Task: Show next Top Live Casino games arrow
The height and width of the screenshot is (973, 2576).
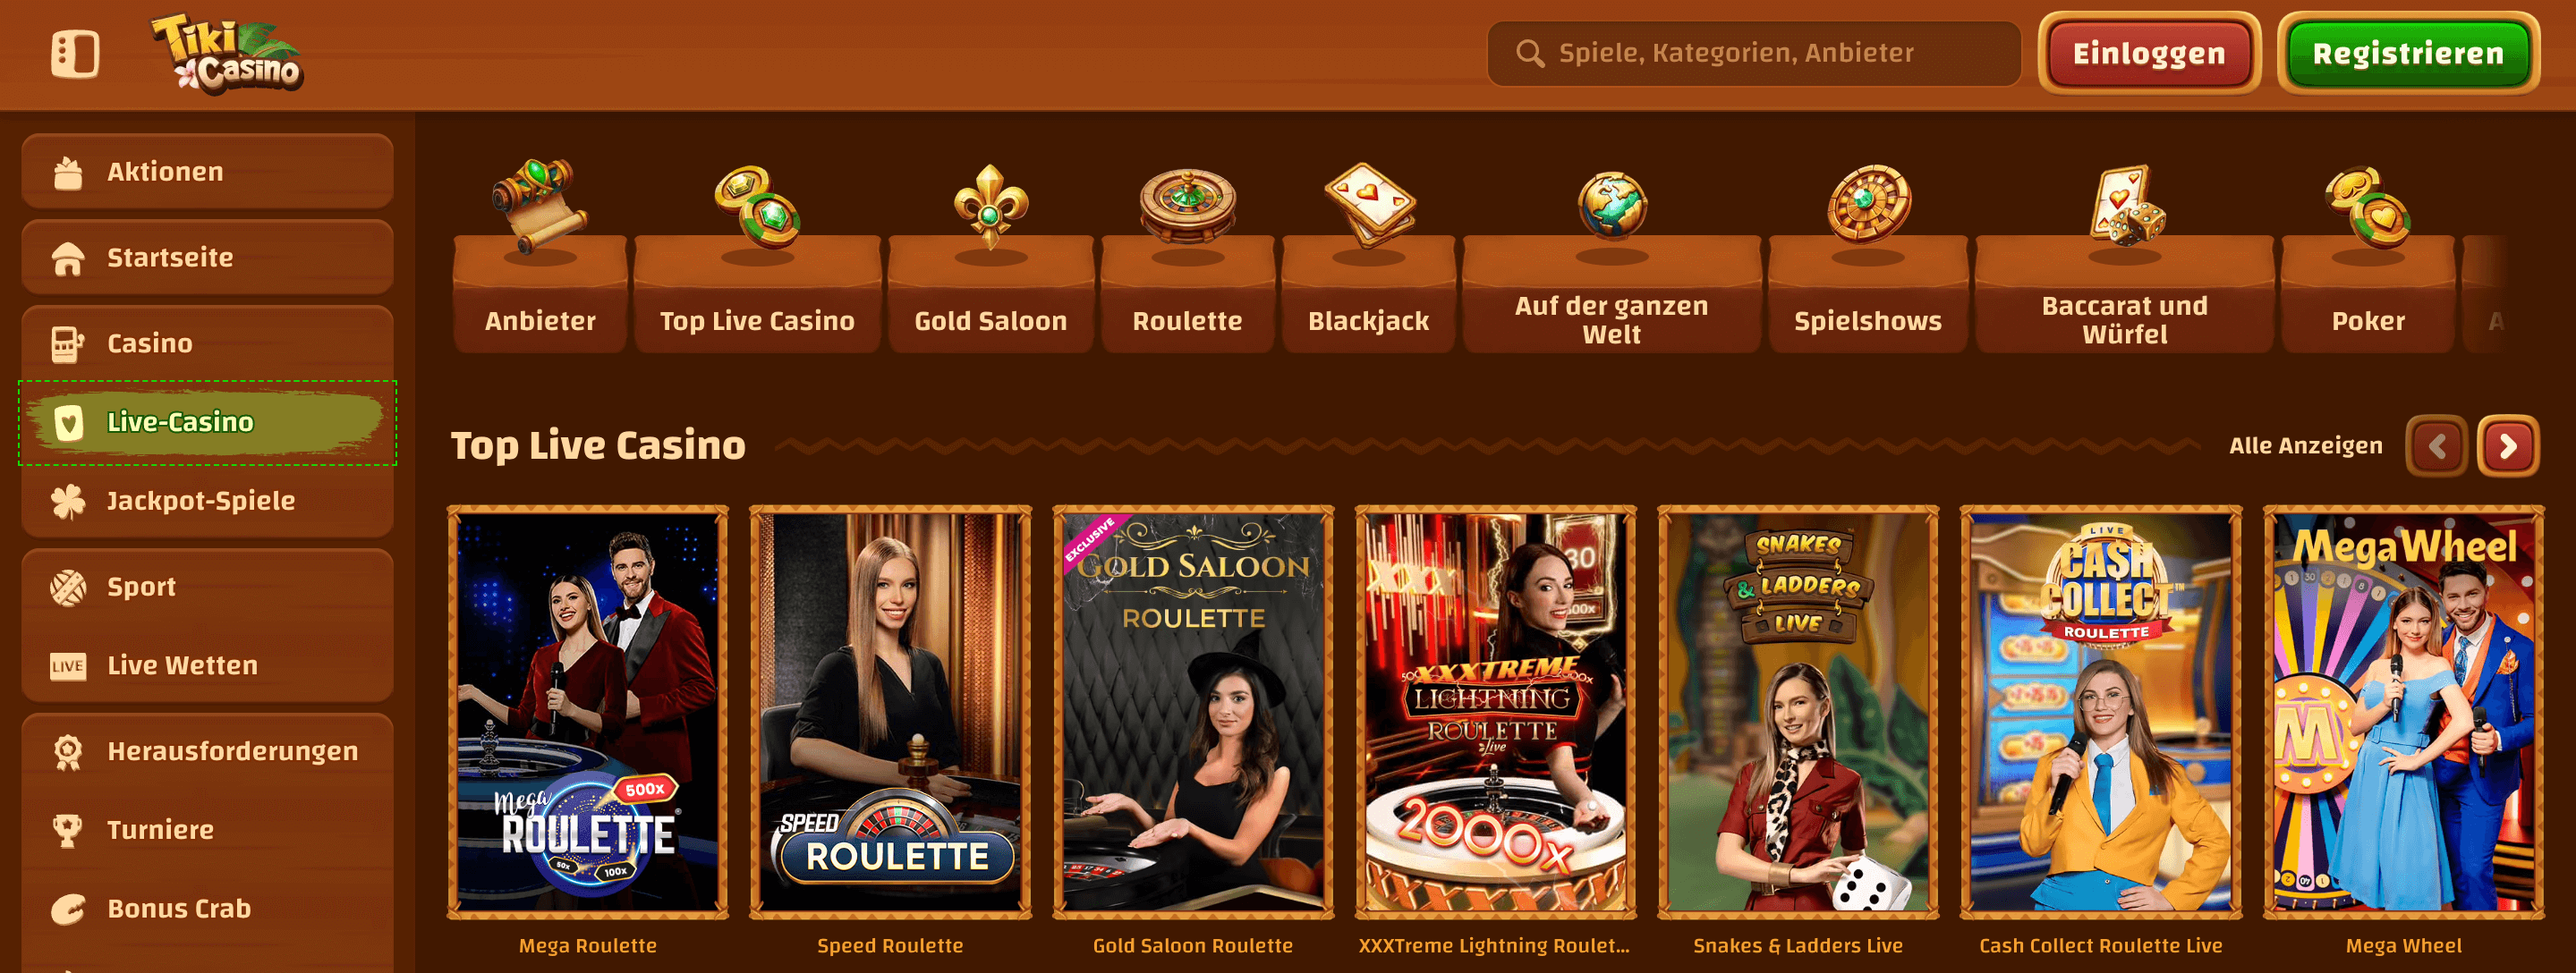Action: click(x=2508, y=446)
